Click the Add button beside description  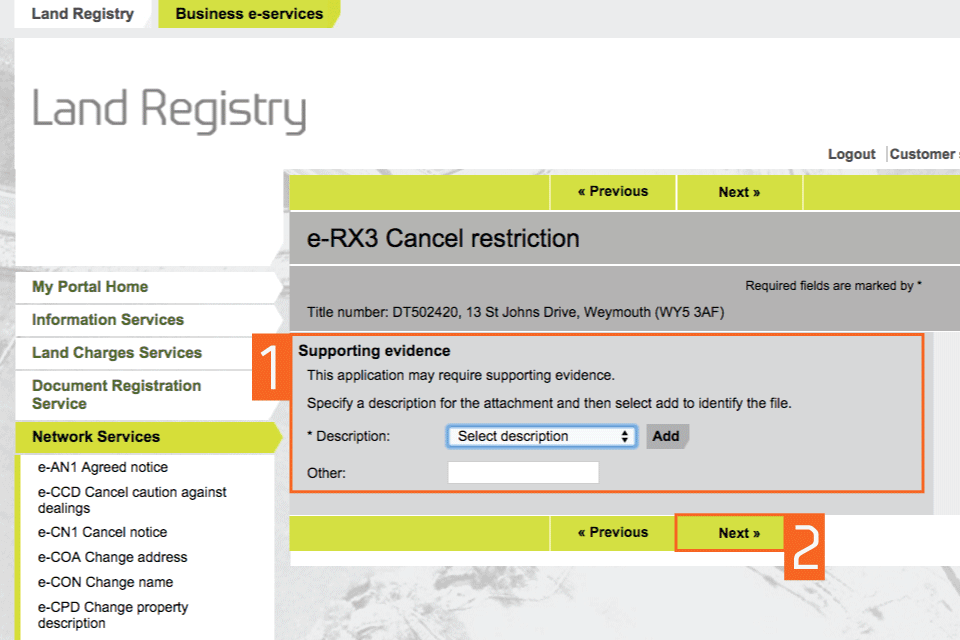pos(666,437)
